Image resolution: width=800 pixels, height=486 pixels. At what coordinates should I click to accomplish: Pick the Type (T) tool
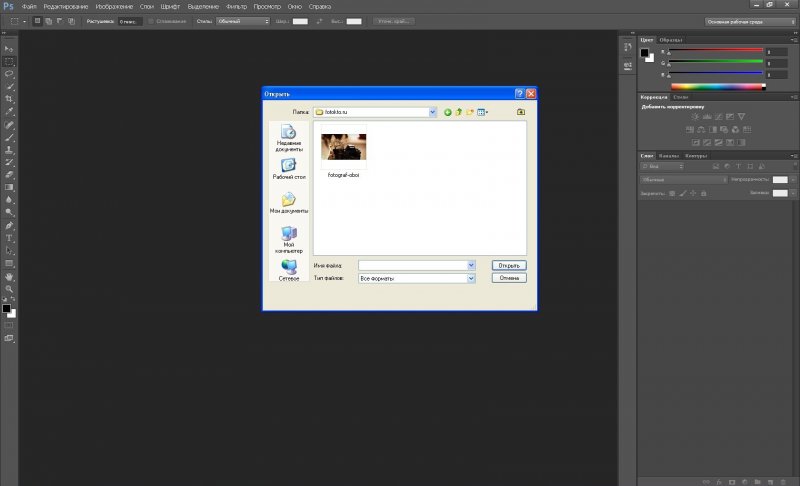click(x=10, y=238)
